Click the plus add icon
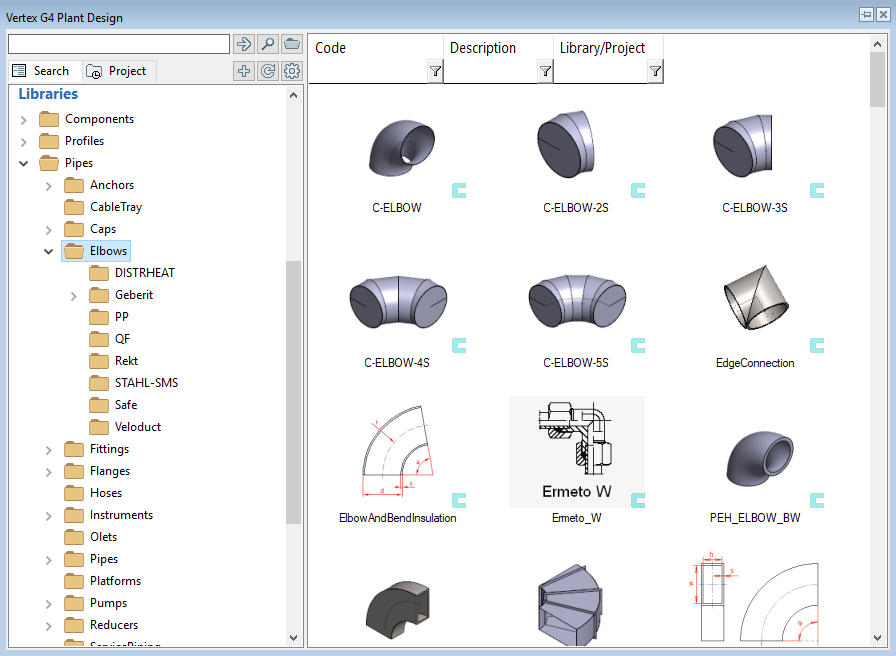This screenshot has width=896, height=656. 243,71
